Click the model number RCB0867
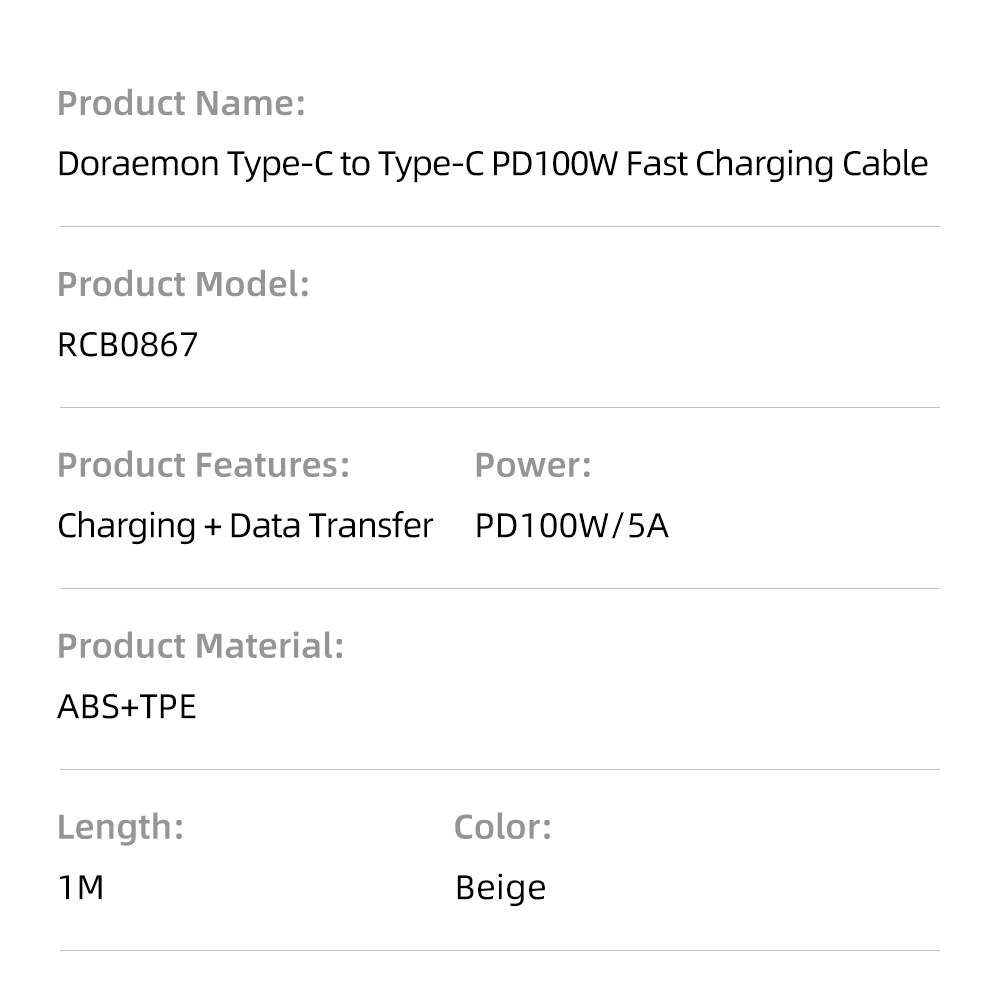The image size is (1000, 1000). point(128,345)
